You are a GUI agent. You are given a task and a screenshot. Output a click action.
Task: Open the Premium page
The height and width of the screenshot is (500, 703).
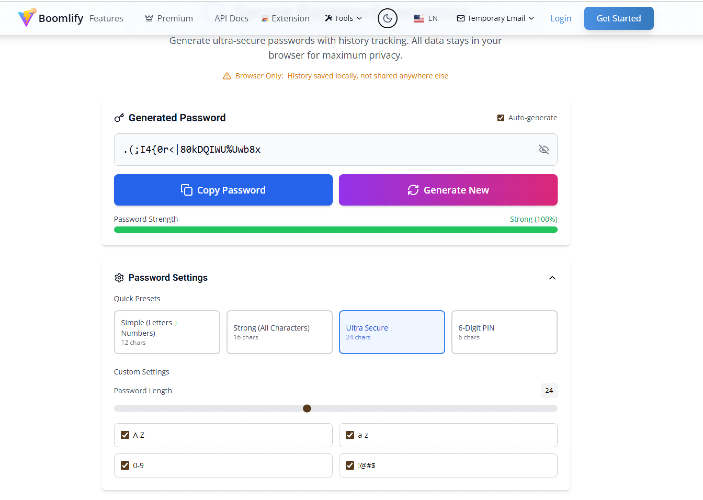169,18
